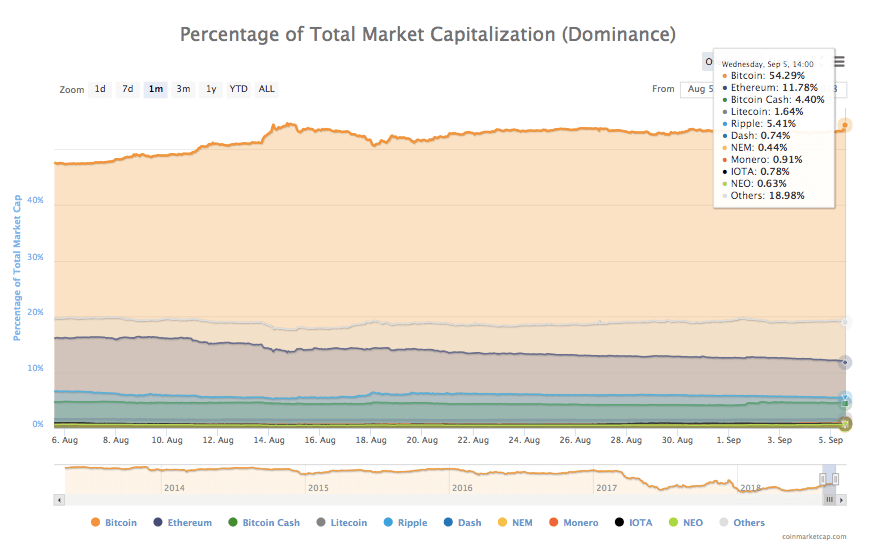This screenshot has width=895, height=554.
Task: Select YTD zoom range
Action: click(x=239, y=89)
